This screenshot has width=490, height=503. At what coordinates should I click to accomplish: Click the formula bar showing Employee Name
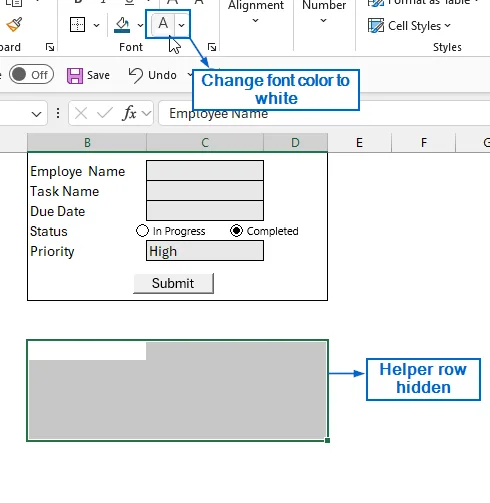[x=323, y=113]
